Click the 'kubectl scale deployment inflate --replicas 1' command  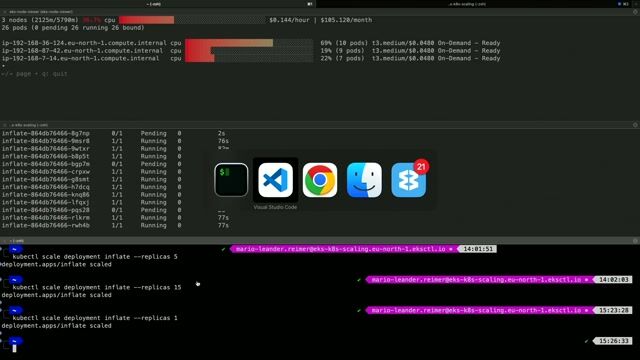[x=95, y=318]
